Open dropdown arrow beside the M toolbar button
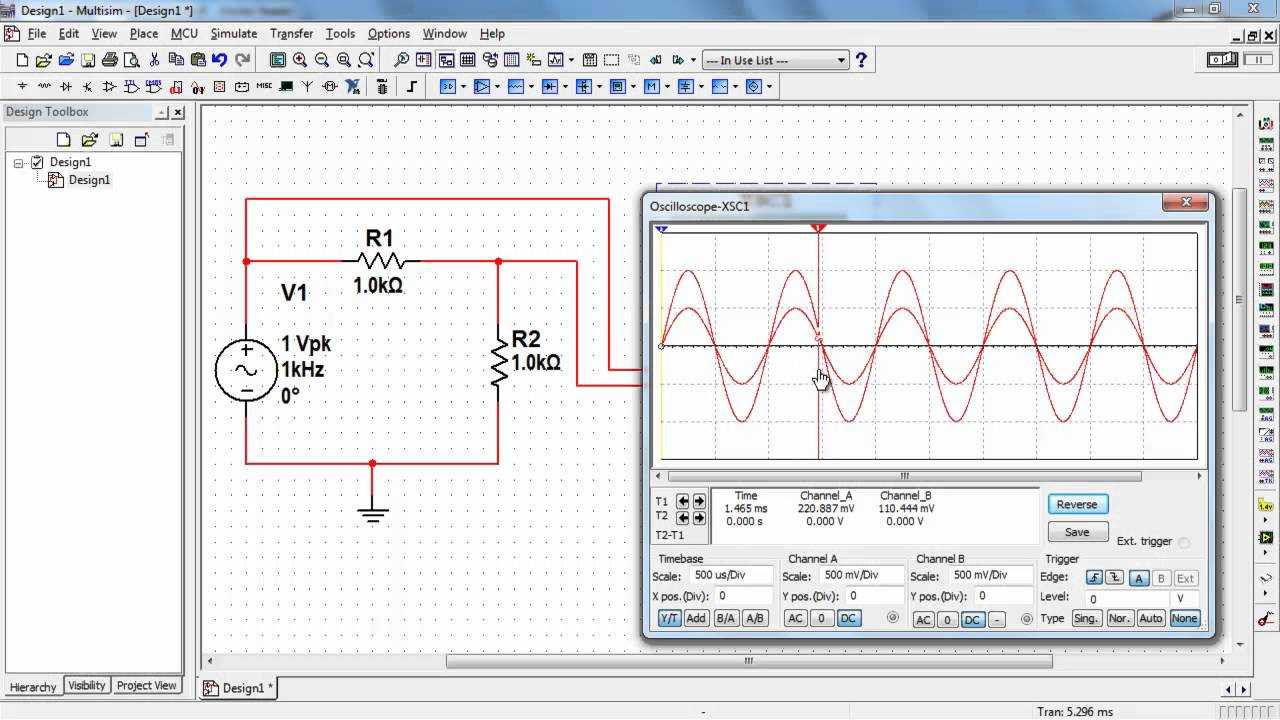This screenshot has height=720, width=1280. (667, 86)
